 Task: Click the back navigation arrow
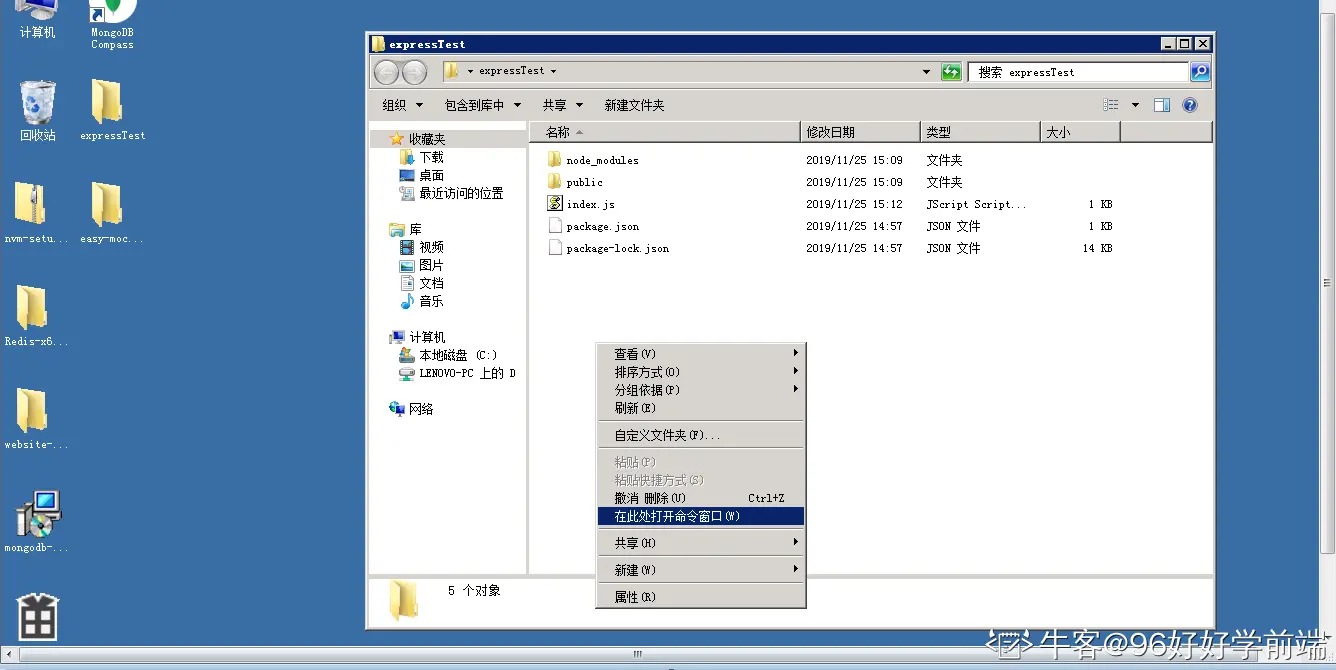386,71
